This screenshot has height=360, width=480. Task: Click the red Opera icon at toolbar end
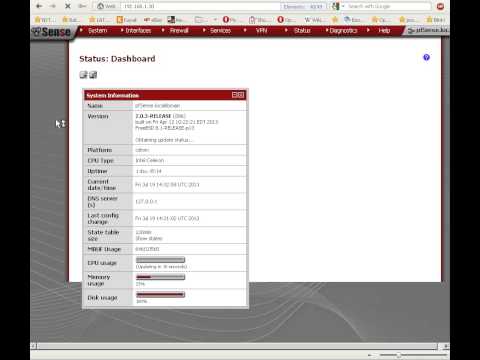pyautogui.click(x=440, y=6)
